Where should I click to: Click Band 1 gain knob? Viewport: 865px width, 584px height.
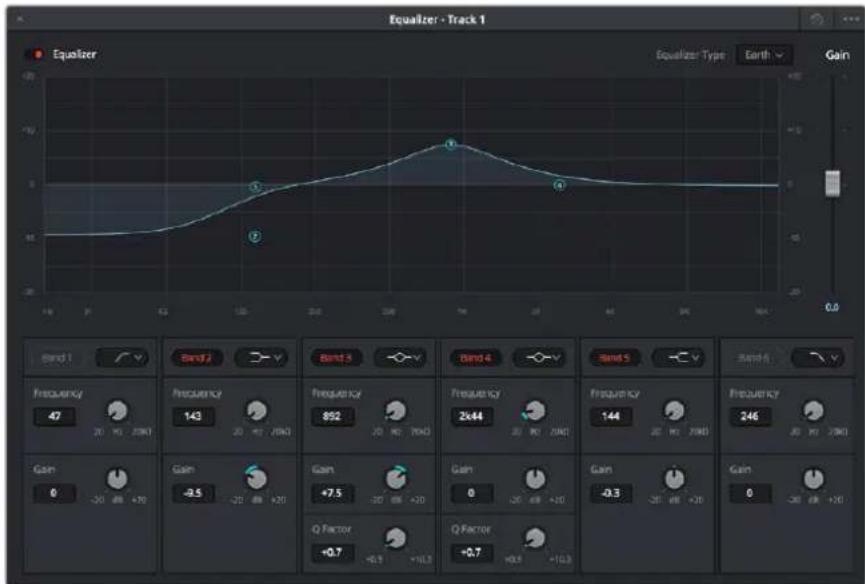(117, 479)
